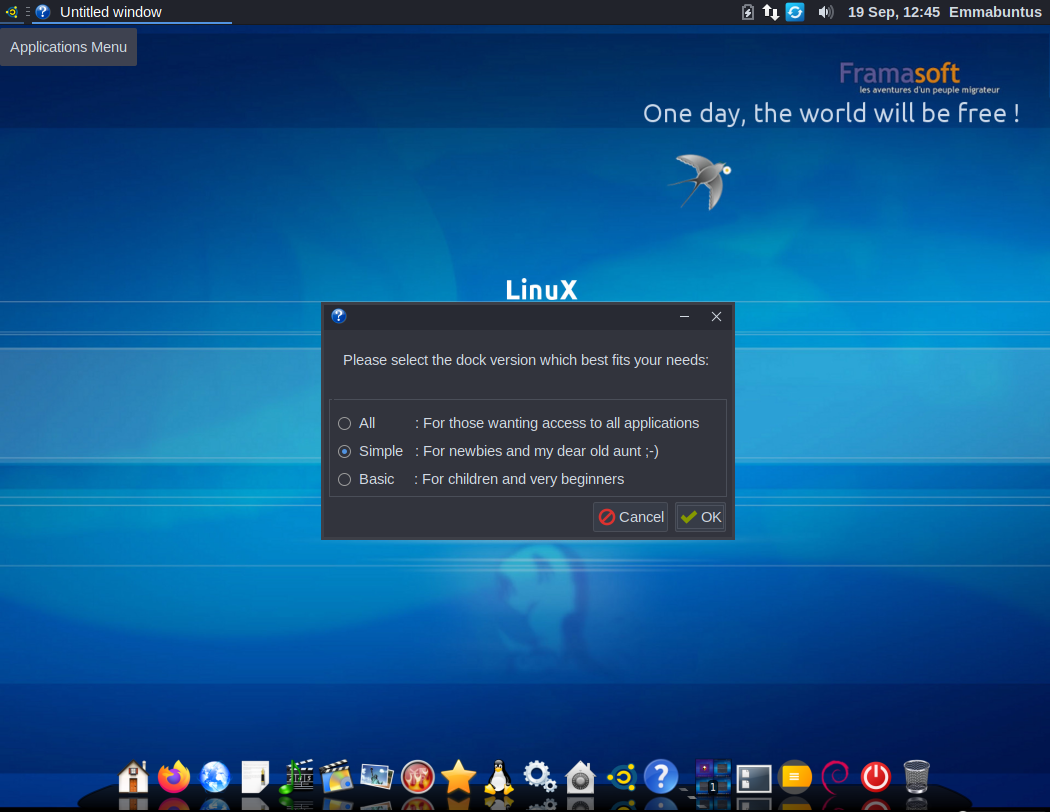Click the gold star dock icon

[x=459, y=777]
